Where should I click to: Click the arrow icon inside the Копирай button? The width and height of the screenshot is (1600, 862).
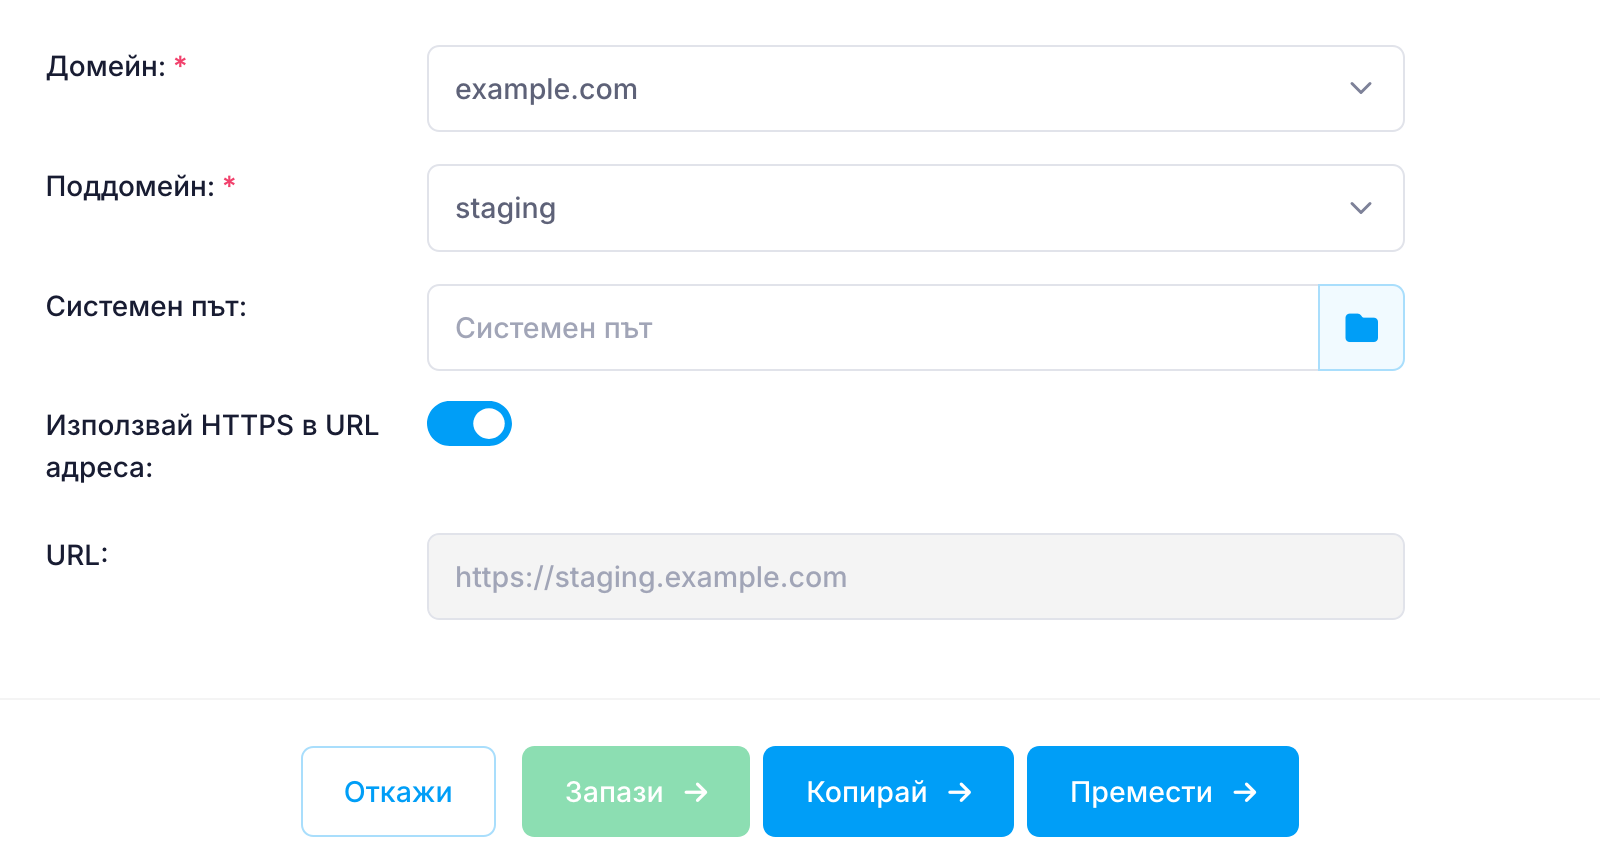959,791
